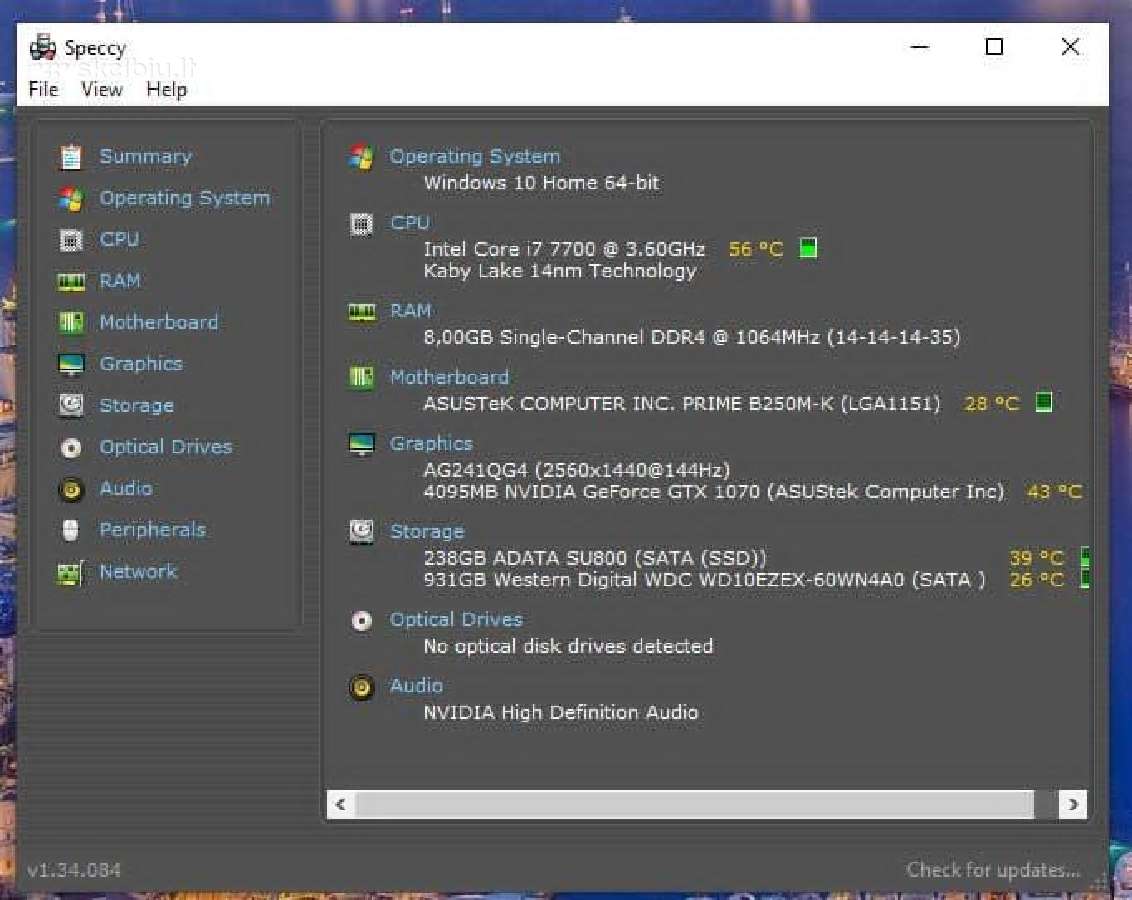This screenshot has height=900, width=1132.
Task: Click the Operating System Windows icon in sidebar
Action: pyautogui.click(x=71, y=198)
